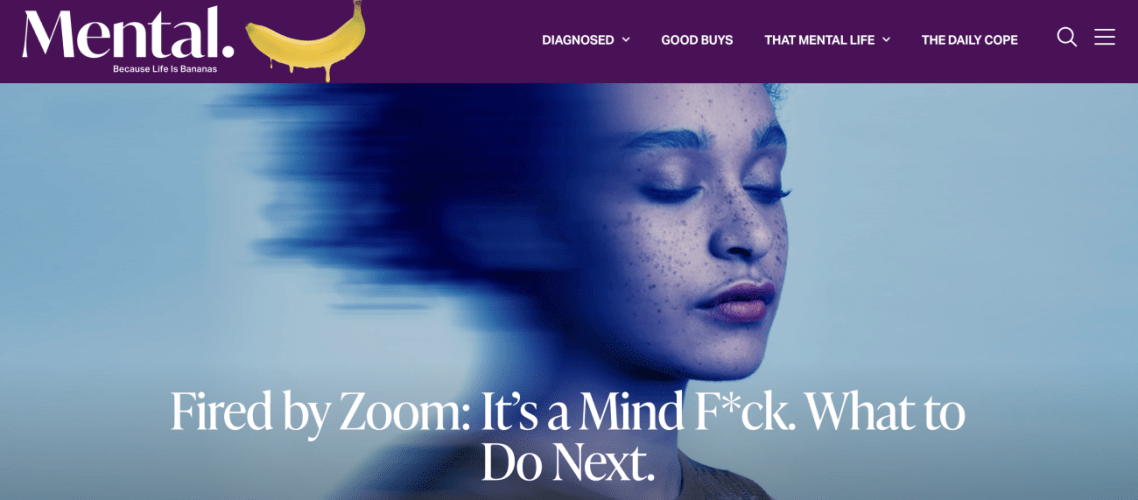Image resolution: width=1138 pixels, height=500 pixels.
Task: Click the banana stem tip at top
Action: (358, 4)
